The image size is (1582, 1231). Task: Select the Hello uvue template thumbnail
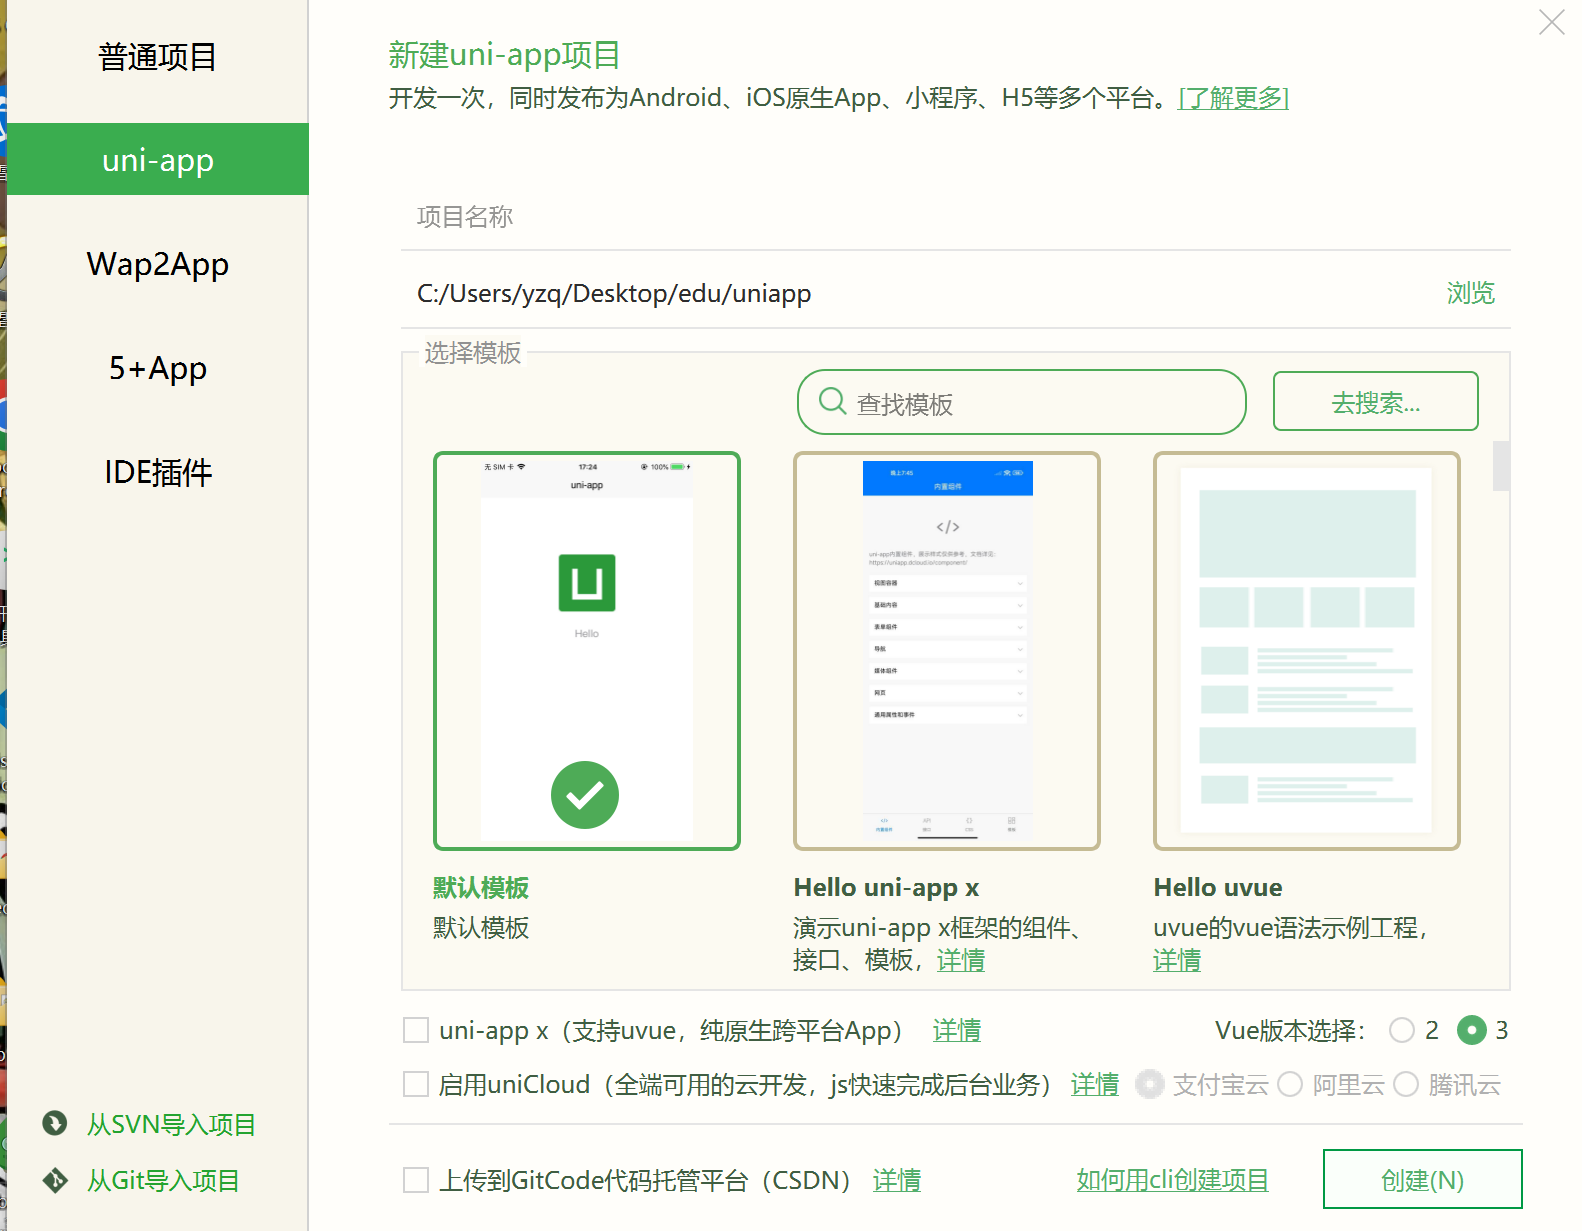tap(1307, 651)
